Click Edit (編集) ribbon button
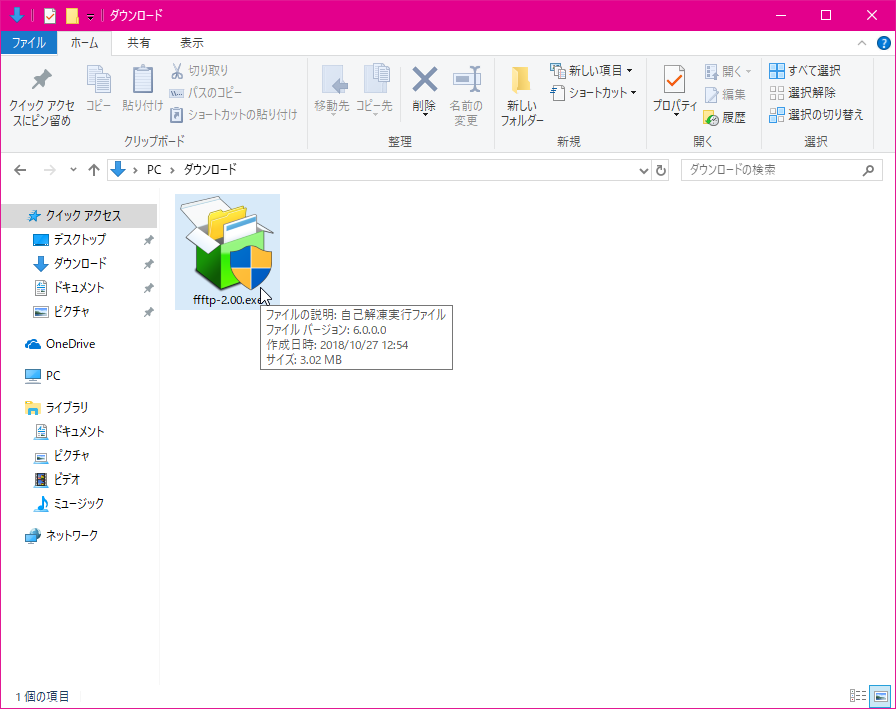 [x=725, y=94]
